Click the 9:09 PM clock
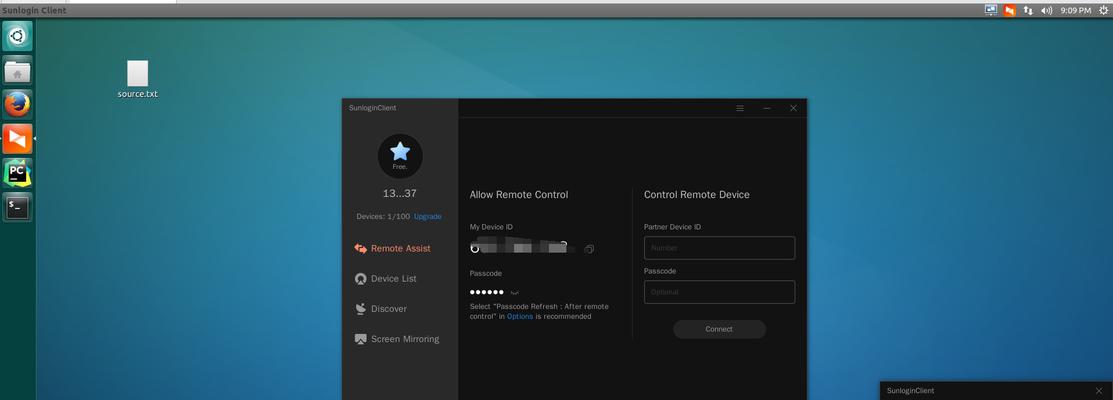The image size is (1113, 400). (1075, 11)
